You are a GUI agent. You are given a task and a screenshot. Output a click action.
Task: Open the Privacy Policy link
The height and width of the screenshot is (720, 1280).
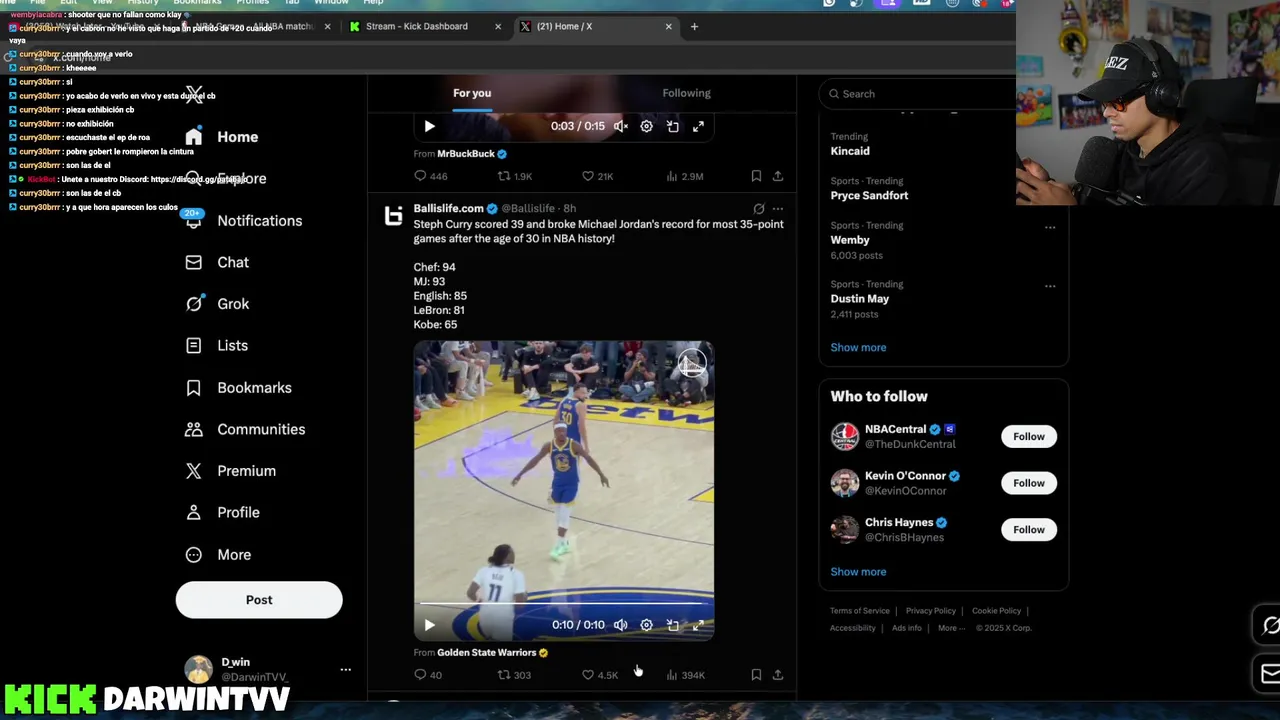(931, 611)
